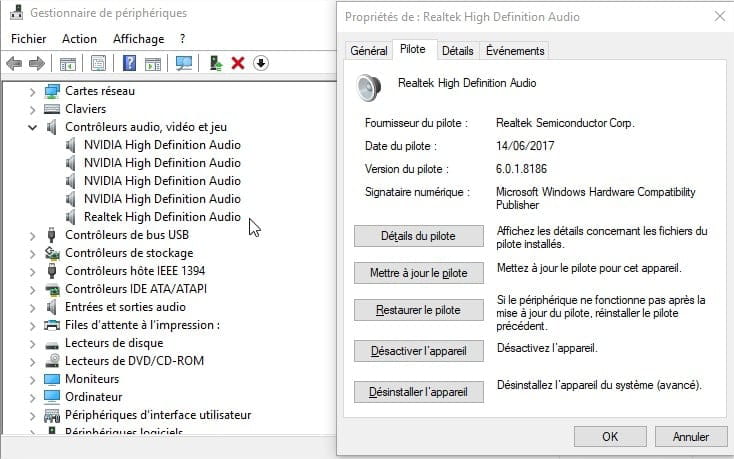Open the Affichage menu
734x459 pixels.
coord(138,39)
